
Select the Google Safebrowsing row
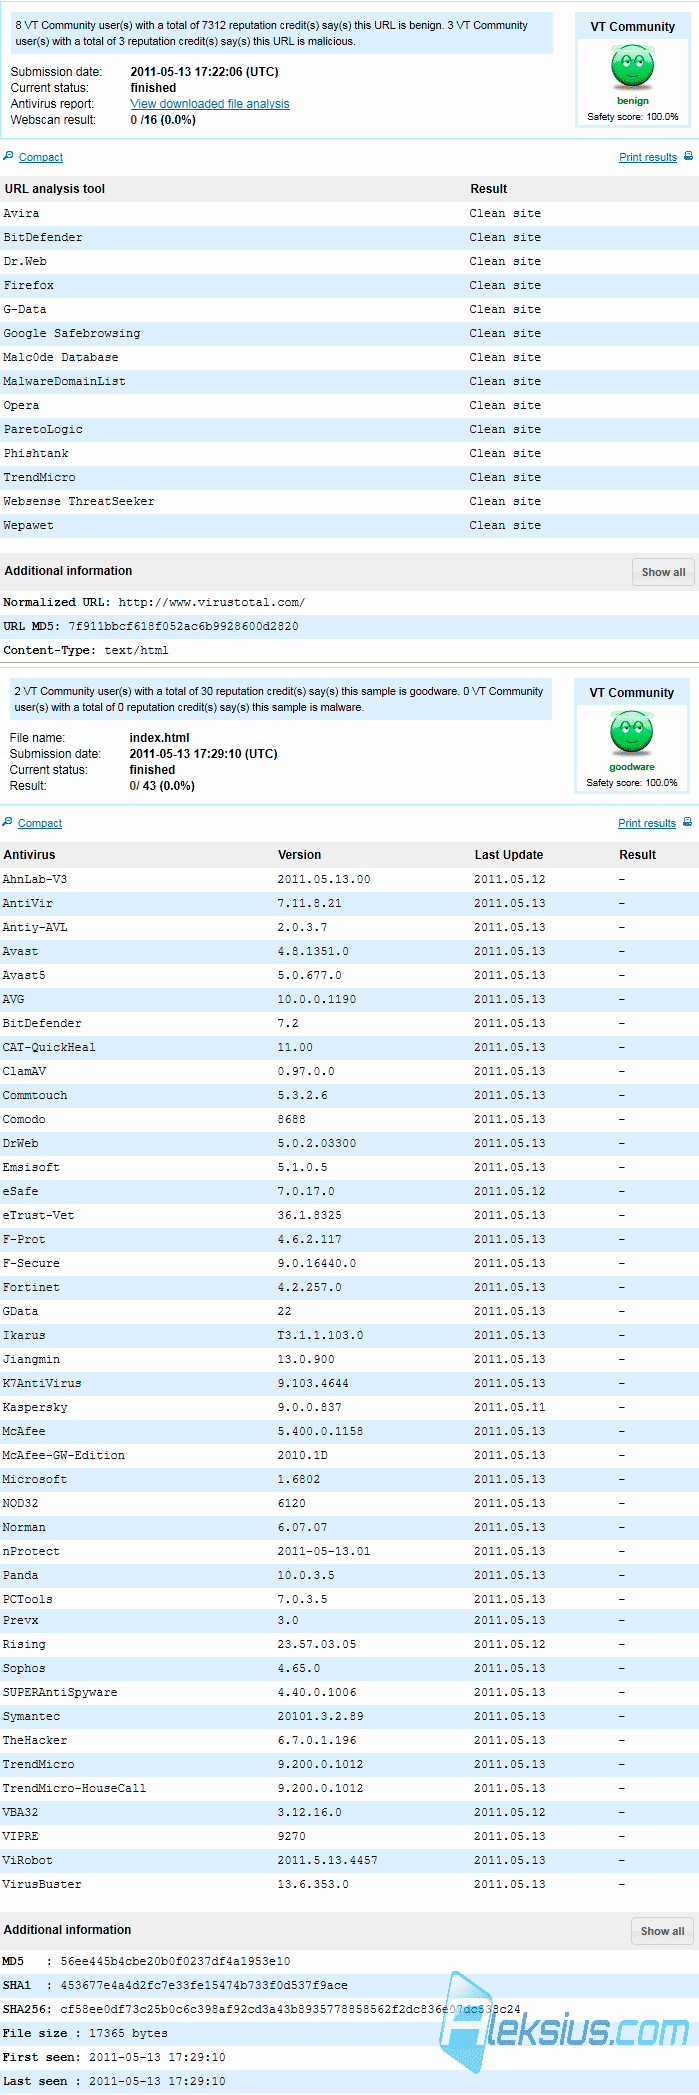tap(349, 333)
